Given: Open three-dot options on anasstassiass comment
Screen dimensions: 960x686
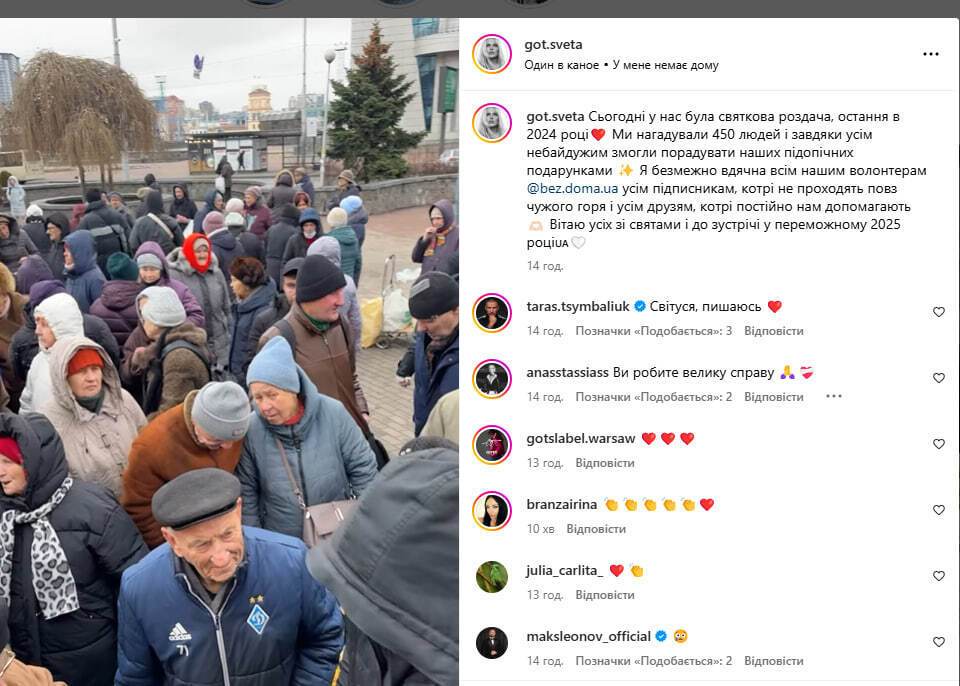Looking at the screenshot, I should click(834, 396).
